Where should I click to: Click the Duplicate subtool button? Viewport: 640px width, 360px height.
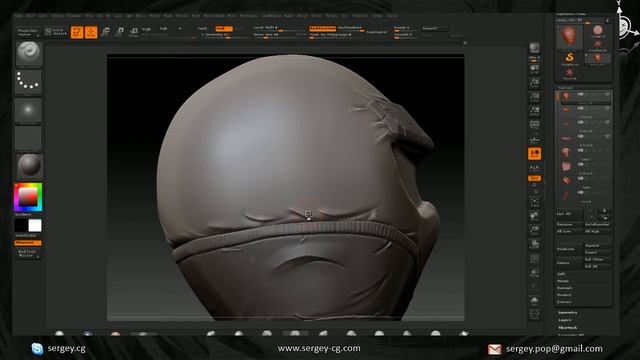[569, 249]
